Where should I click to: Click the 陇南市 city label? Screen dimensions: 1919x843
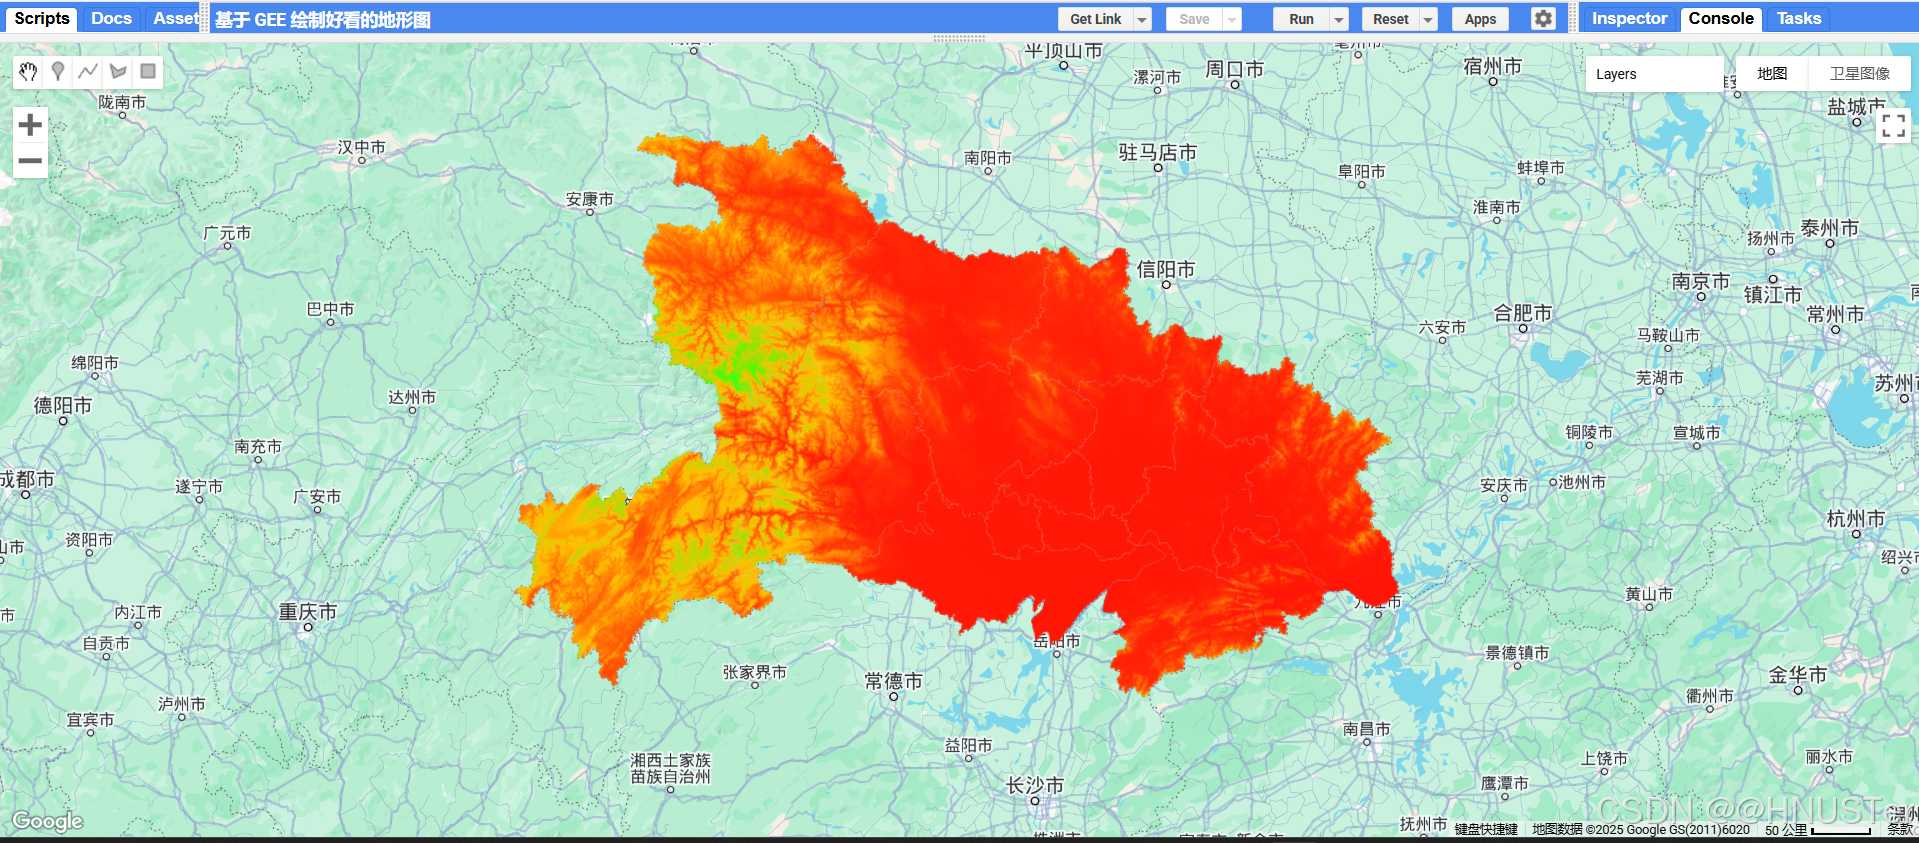point(122,101)
